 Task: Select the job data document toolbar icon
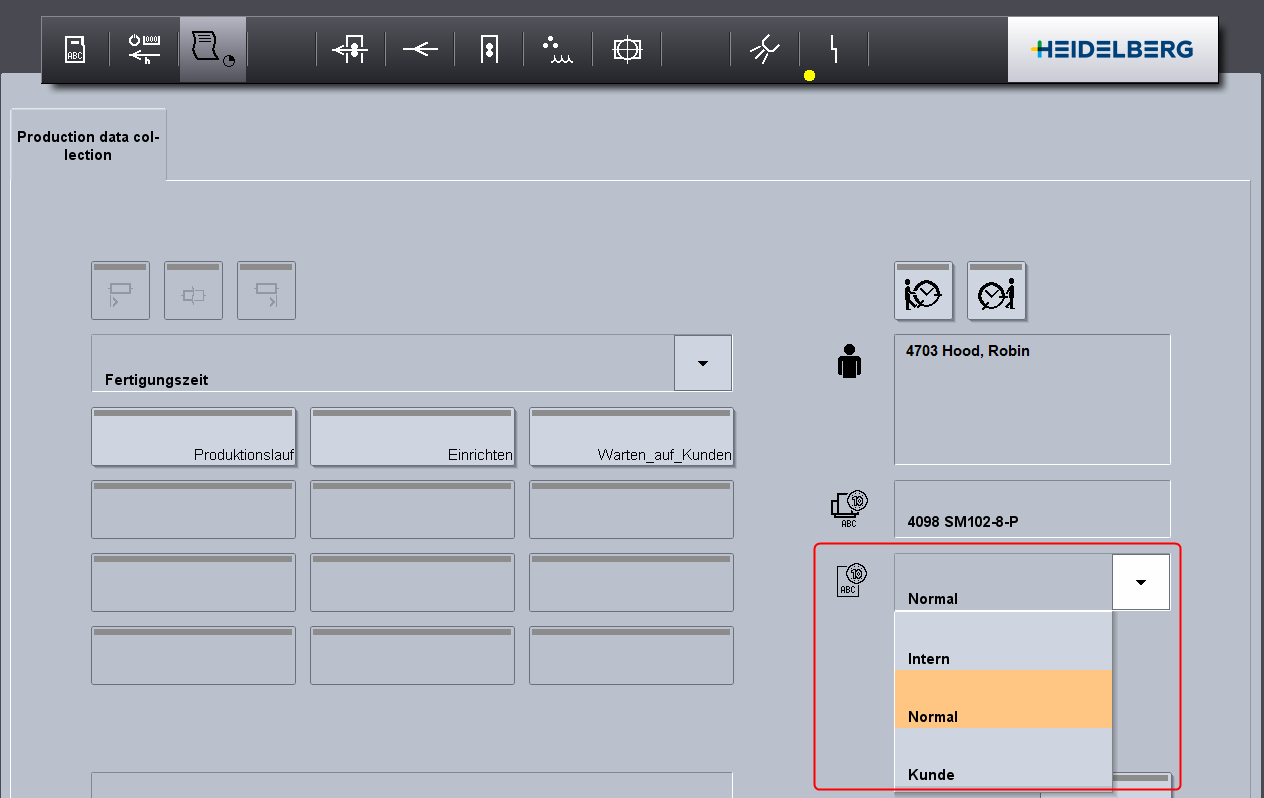pyautogui.click(x=75, y=48)
